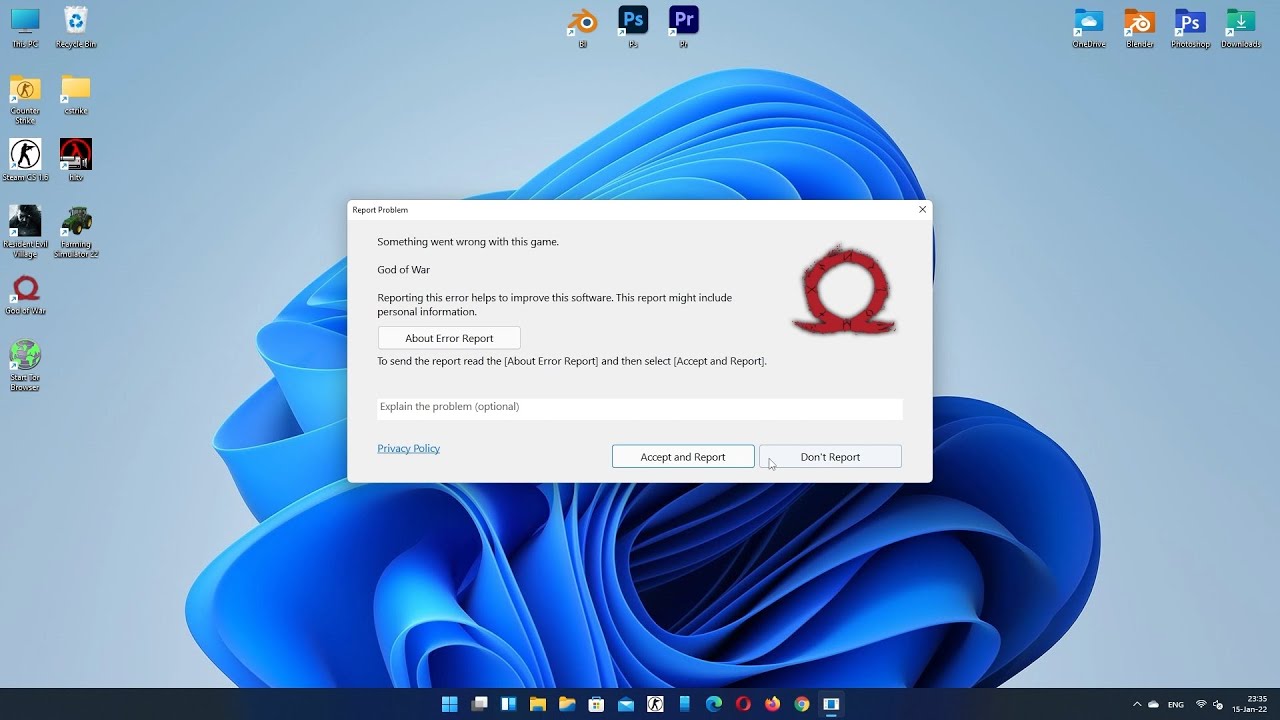Switch input language via ENG indicator
Image resolution: width=1280 pixels, height=720 pixels.
tap(1176, 704)
